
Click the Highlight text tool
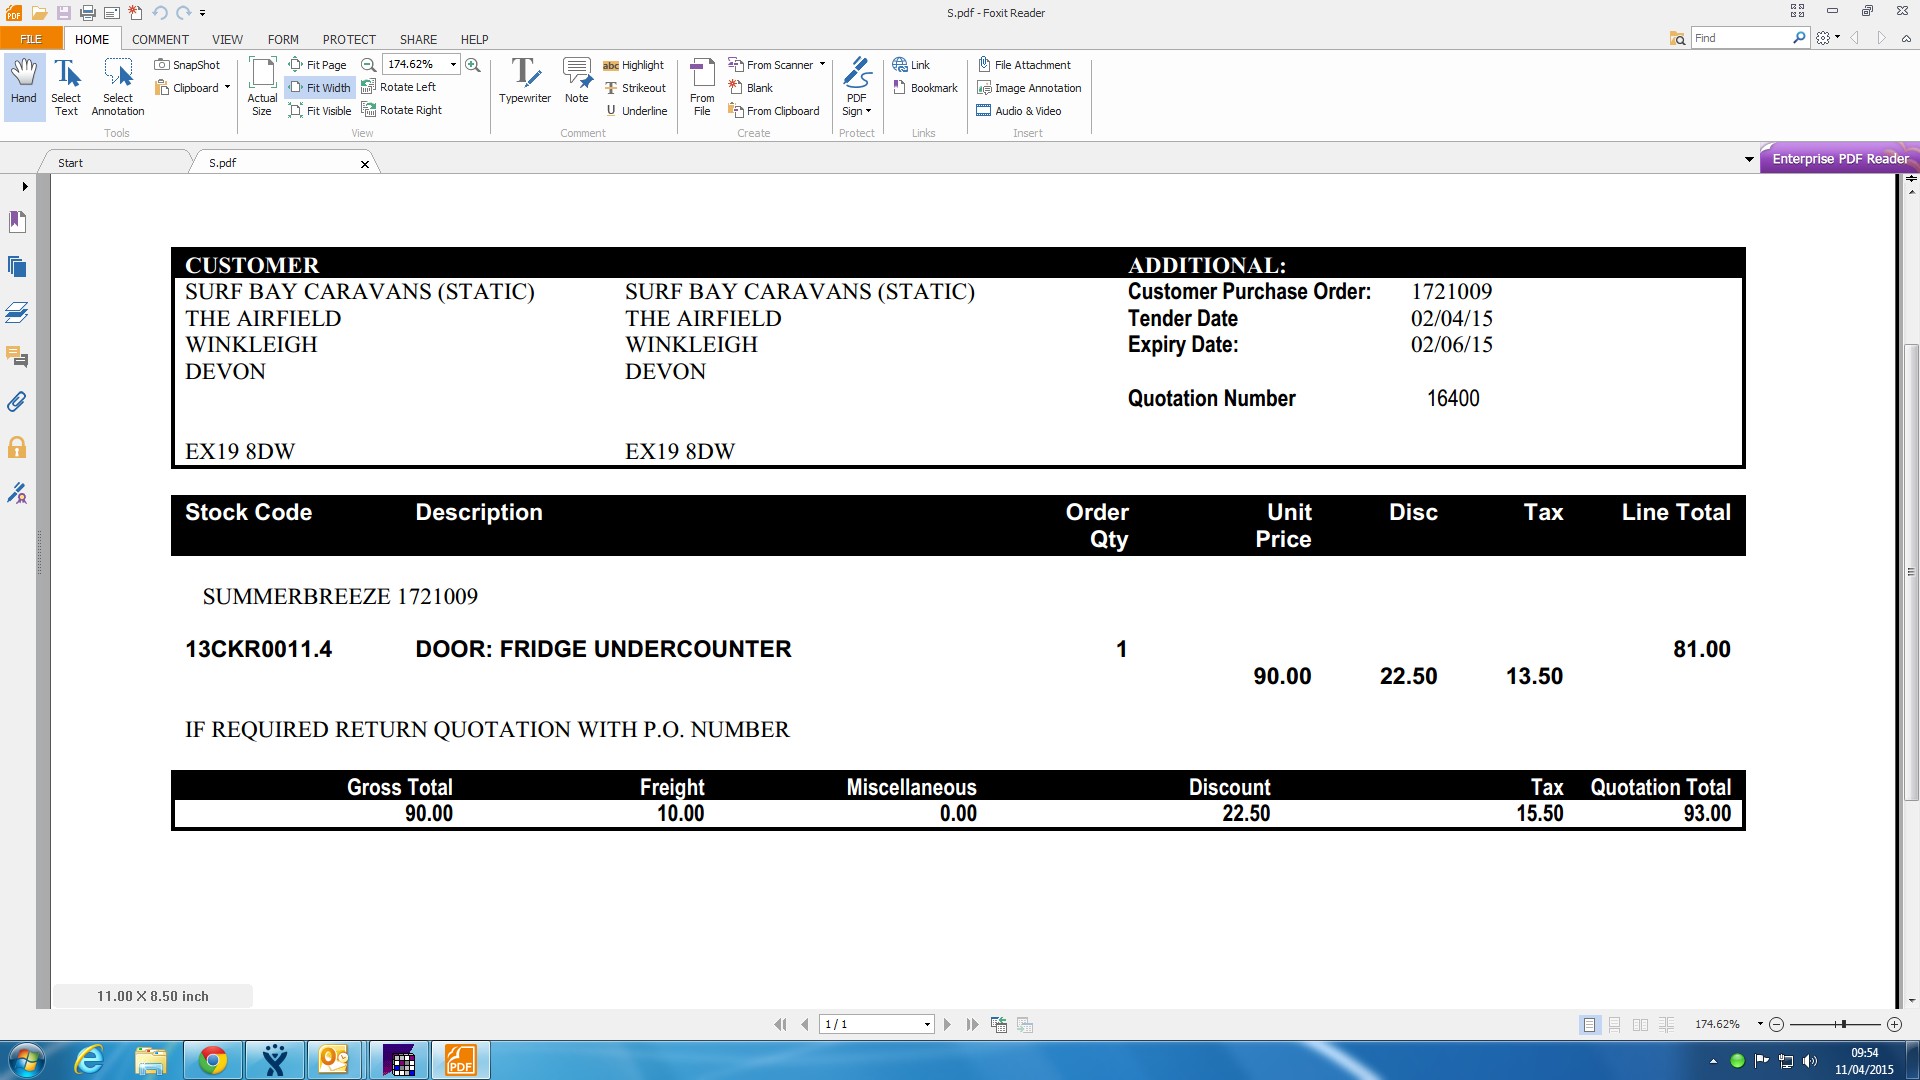(634, 65)
